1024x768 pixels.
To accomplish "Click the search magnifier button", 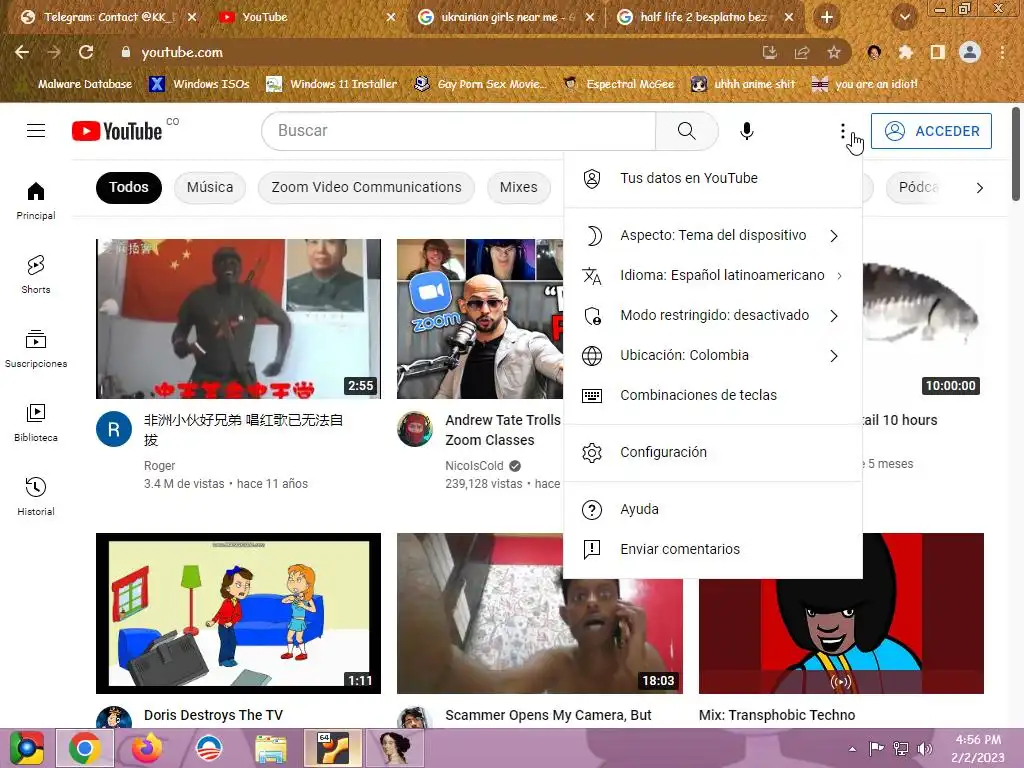I will 686,131.
